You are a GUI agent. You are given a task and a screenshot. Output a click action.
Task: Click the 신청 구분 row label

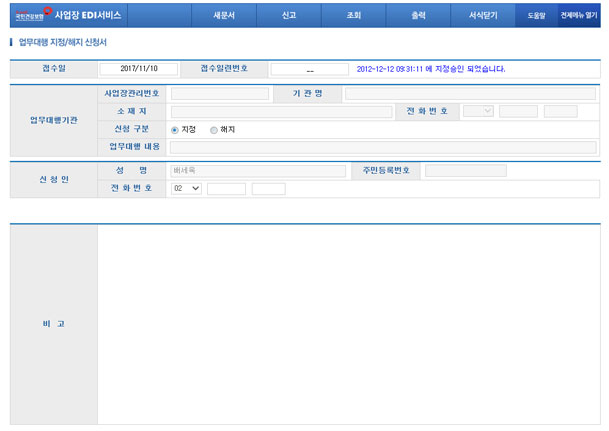pyautogui.click(x=132, y=129)
